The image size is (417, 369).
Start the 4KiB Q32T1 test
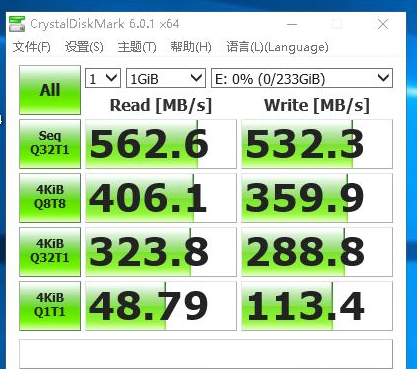tap(50, 252)
